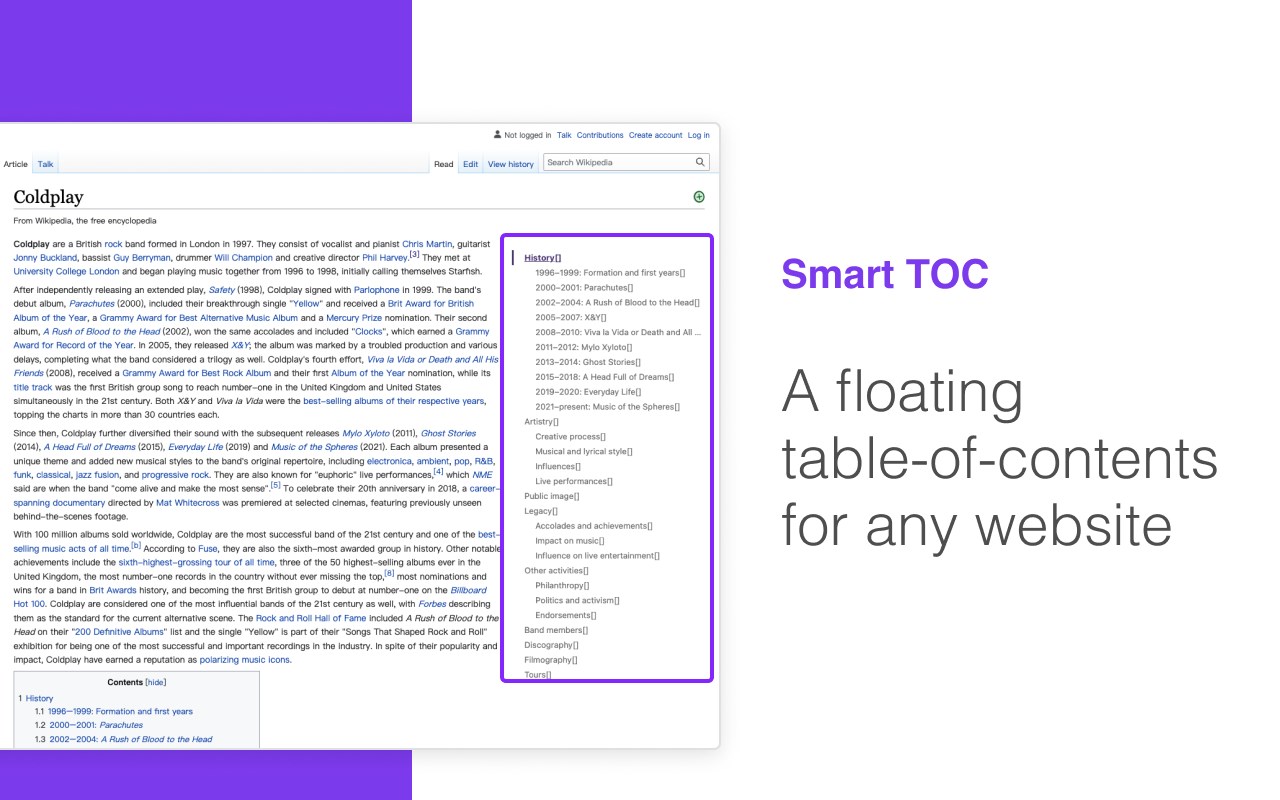Click the search magnifier icon in Wikipedia search
Image resolution: width=1280 pixels, height=800 pixels.
click(700, 162)
